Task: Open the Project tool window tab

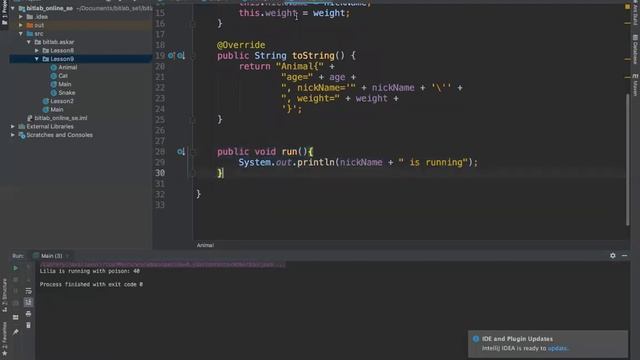Action: coord(4,12)
